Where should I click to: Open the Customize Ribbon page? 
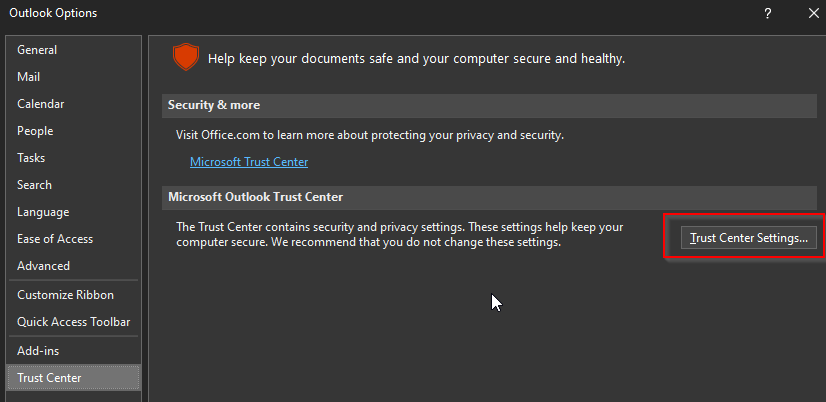[x=65, y=295]
